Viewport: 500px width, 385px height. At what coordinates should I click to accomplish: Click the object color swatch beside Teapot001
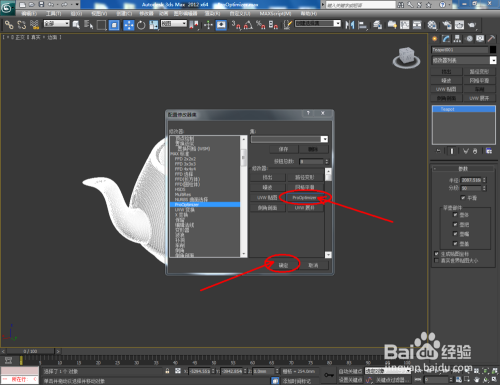pyautogui.click(x=493, y=50)
